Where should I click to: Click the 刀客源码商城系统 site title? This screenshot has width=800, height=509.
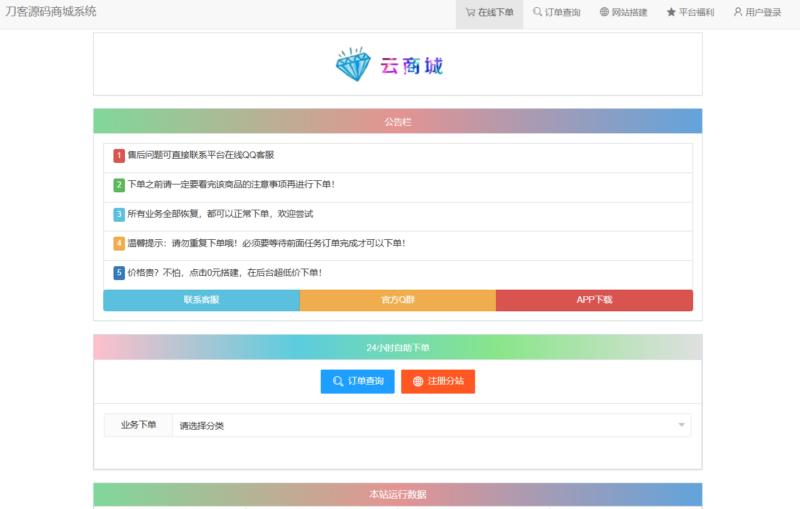pos(51,12)
